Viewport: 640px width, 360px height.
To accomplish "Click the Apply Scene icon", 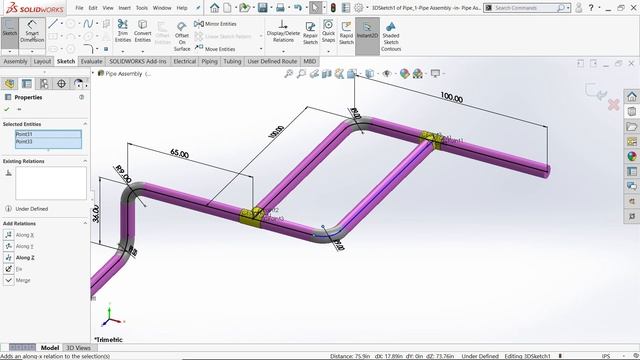I will (418, 74).
